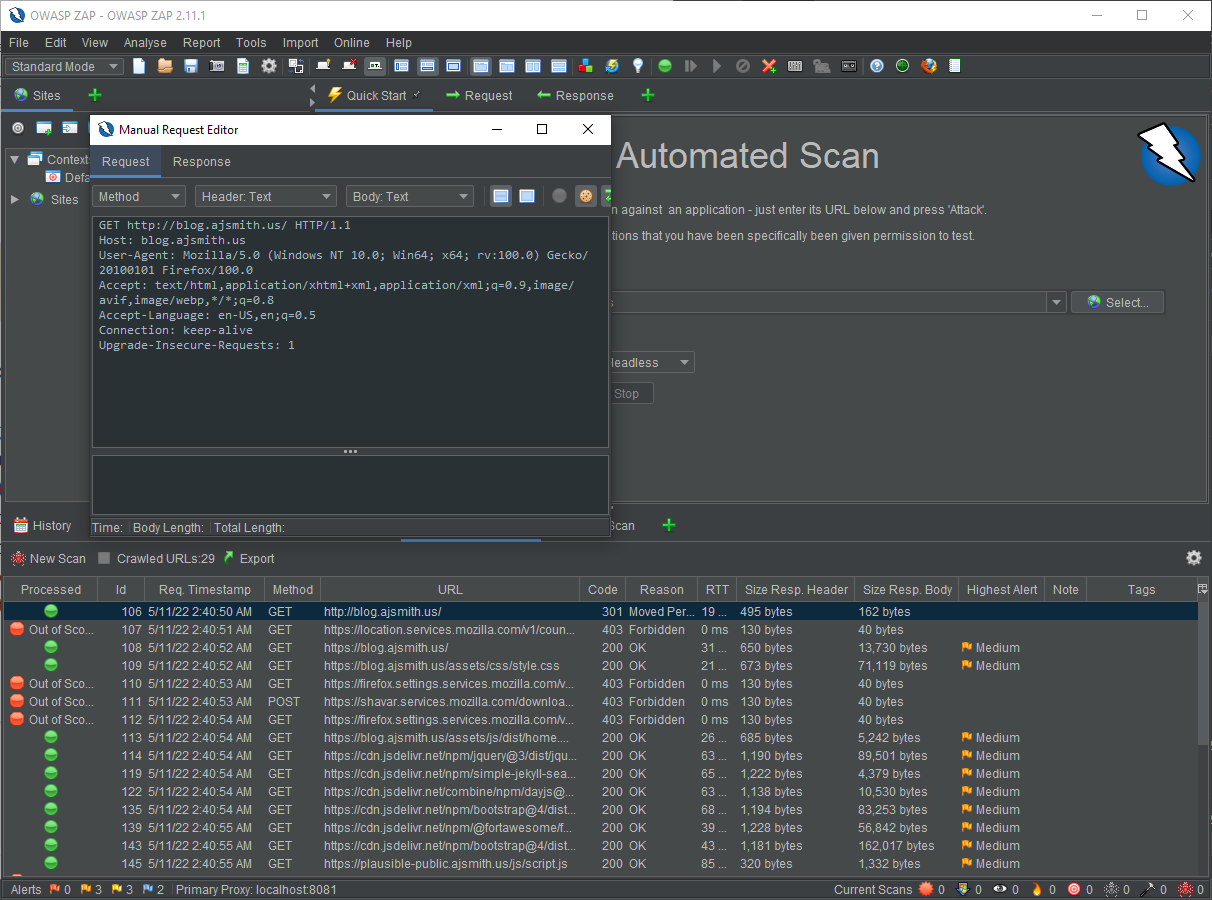Viewport: 1212px width, 900px height.
Task: Open the Analyse menu
Action: 145,42
